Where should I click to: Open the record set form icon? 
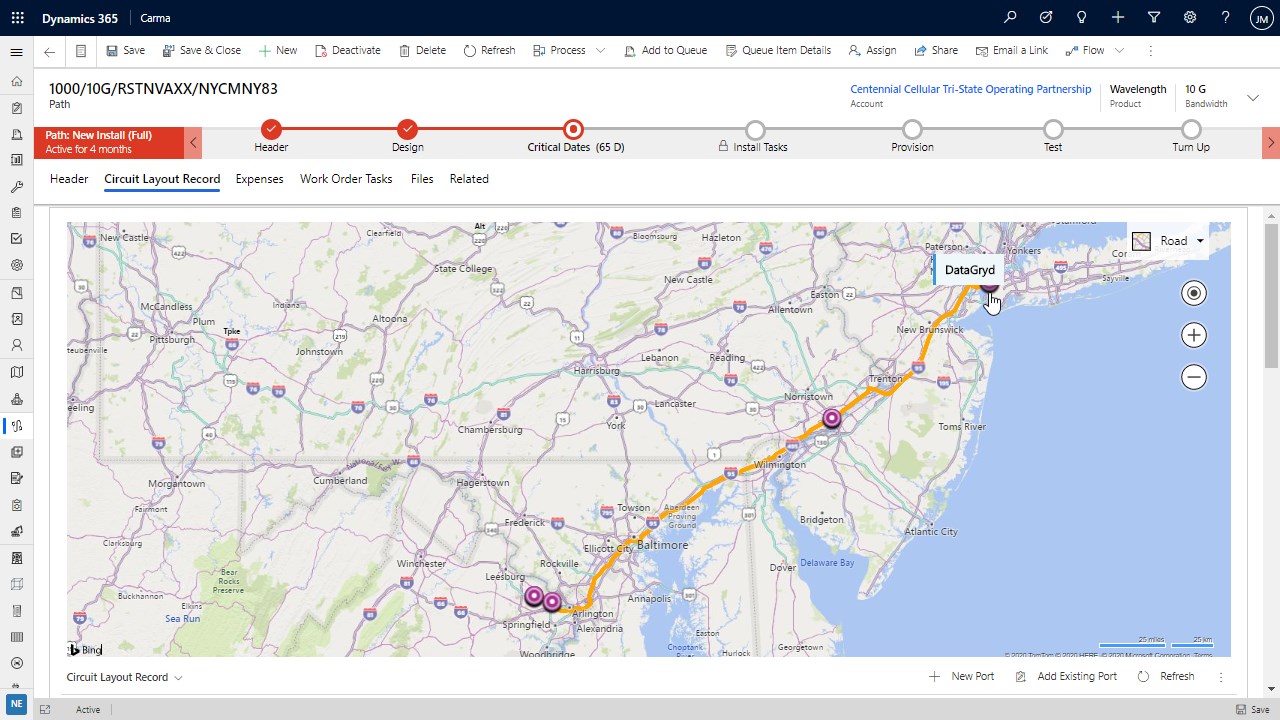coord(81,51)
